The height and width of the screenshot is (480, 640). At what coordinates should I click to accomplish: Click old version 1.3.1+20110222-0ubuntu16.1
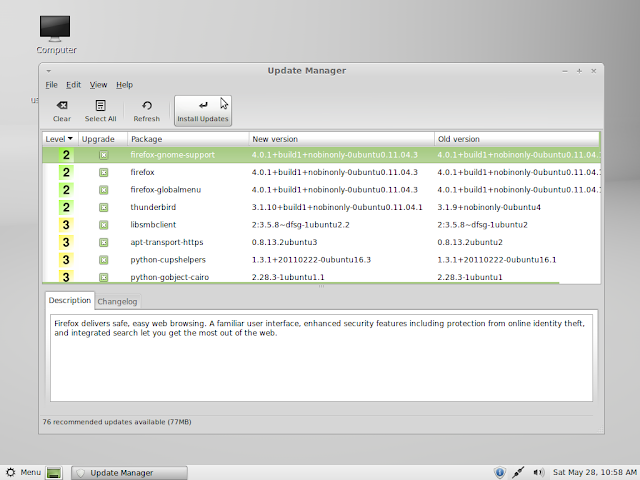pos(497,260)
